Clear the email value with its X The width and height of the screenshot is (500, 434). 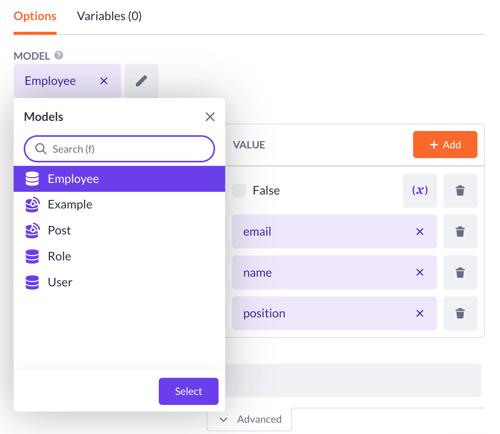[420, 231]
